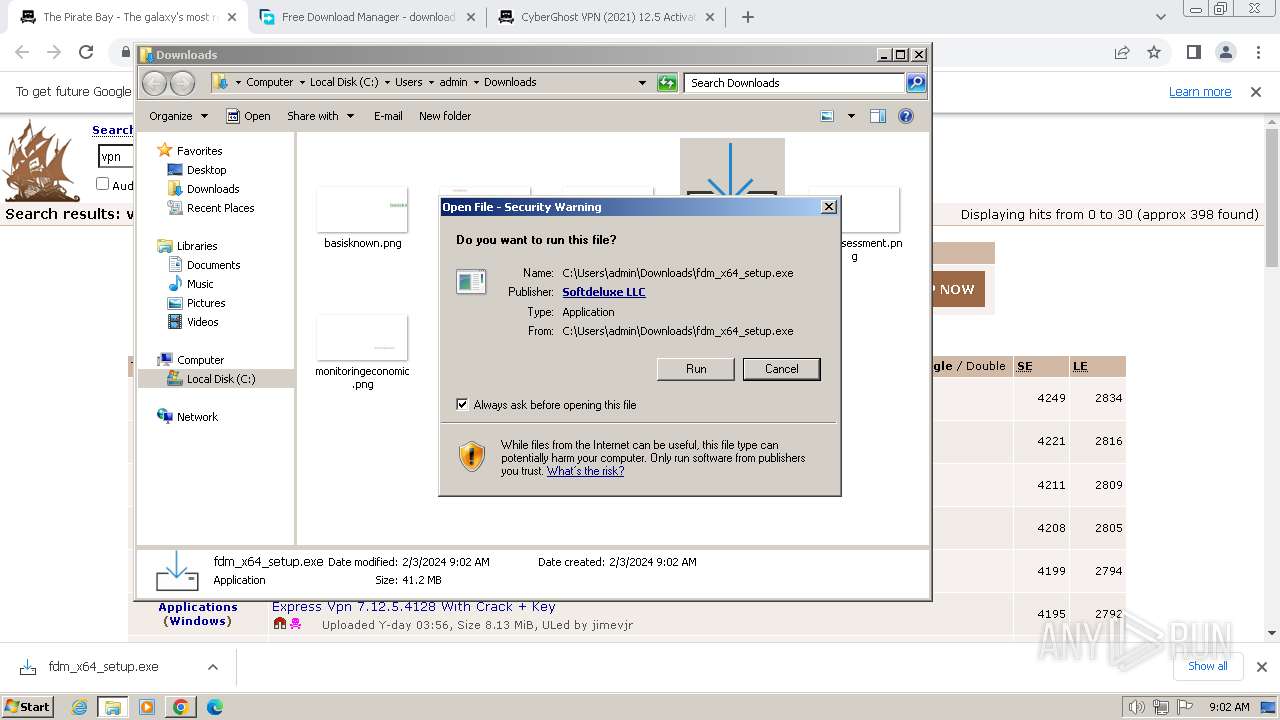Open Music library
1280x720 pixels.
(x=200, y=284)
